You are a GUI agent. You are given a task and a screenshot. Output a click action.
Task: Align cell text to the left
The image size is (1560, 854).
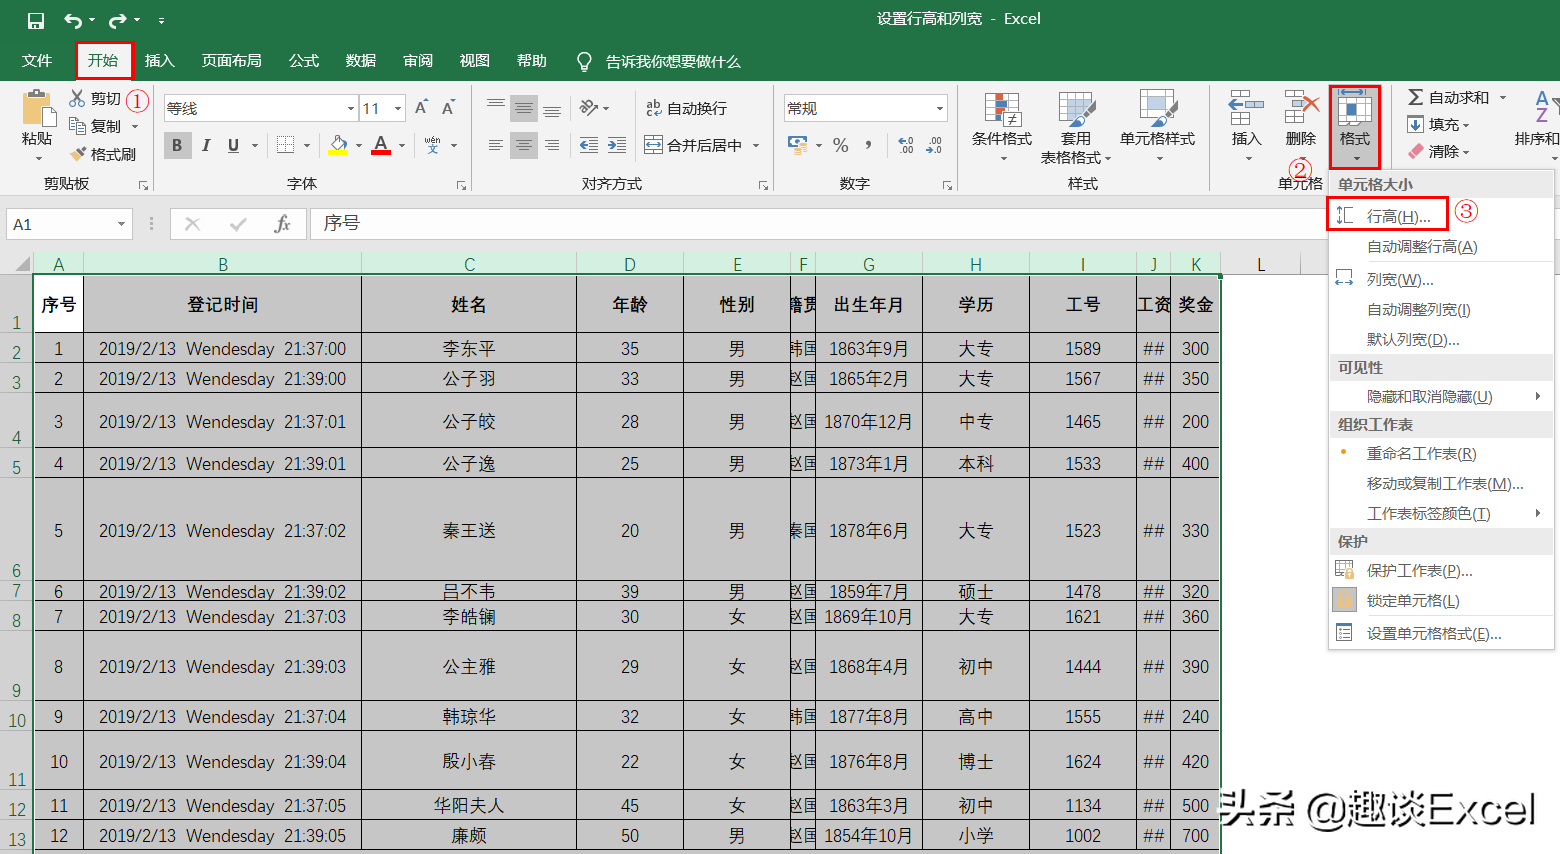point(496,145)
